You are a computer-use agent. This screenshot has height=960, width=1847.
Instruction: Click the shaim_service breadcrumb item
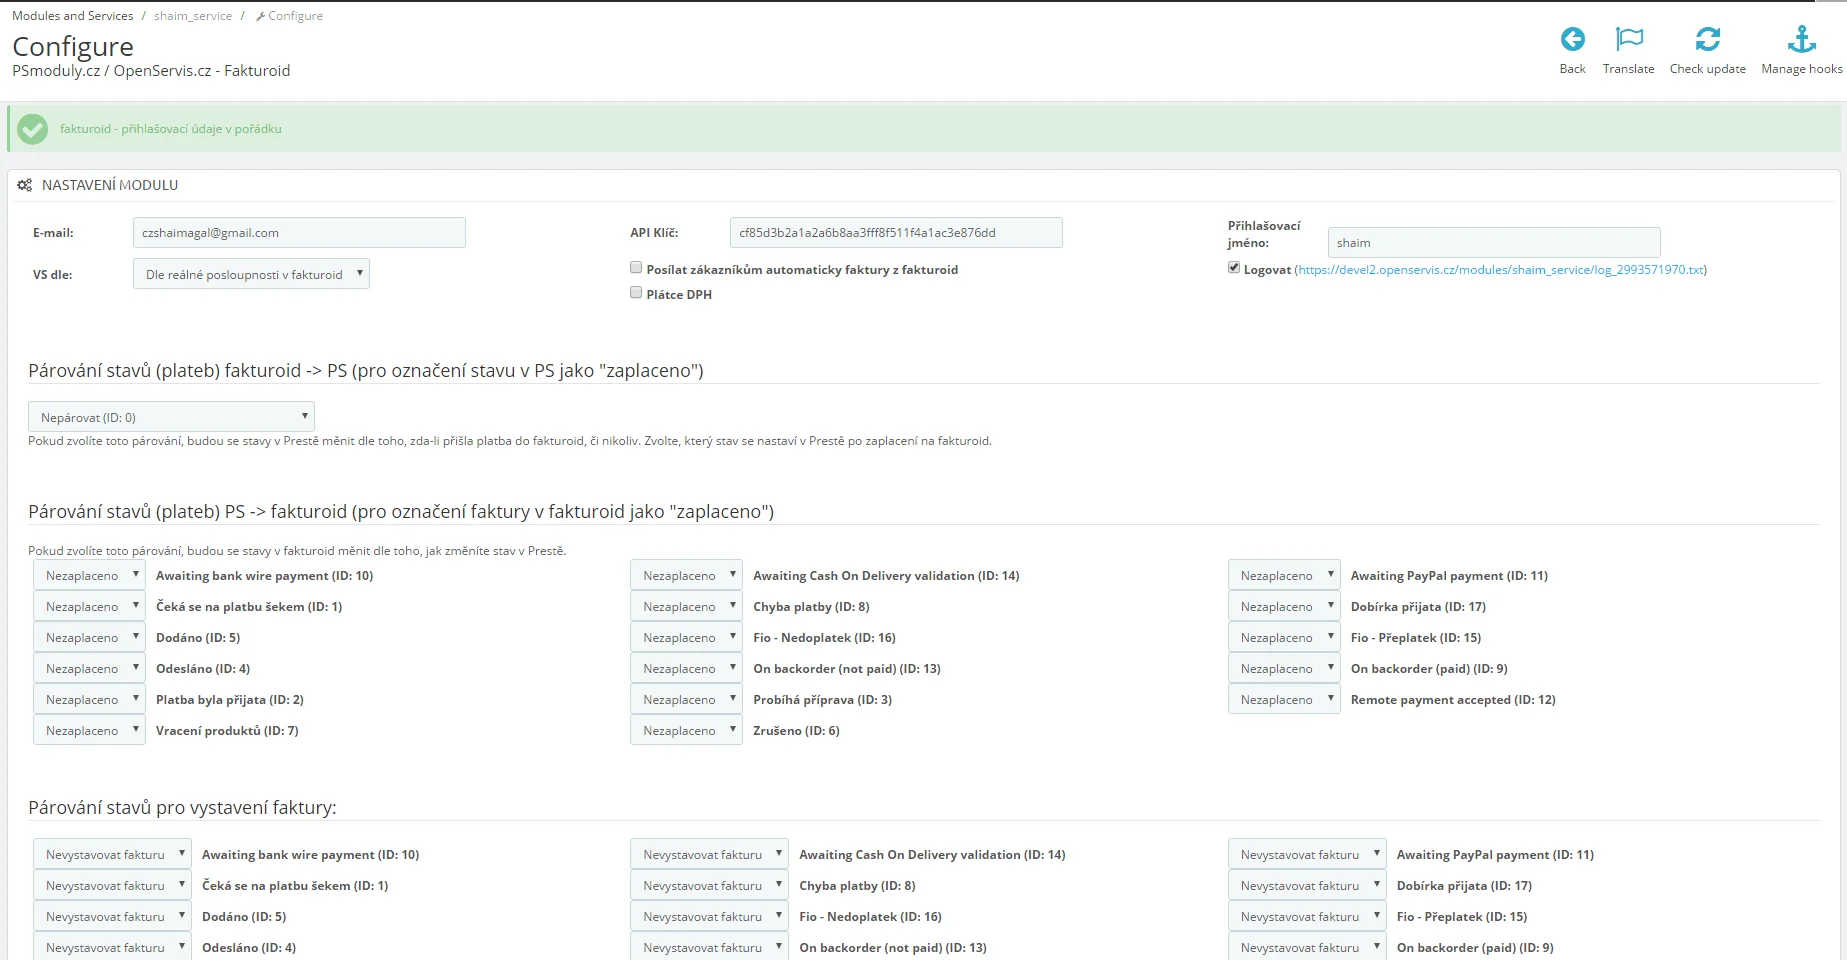(192, 16)
